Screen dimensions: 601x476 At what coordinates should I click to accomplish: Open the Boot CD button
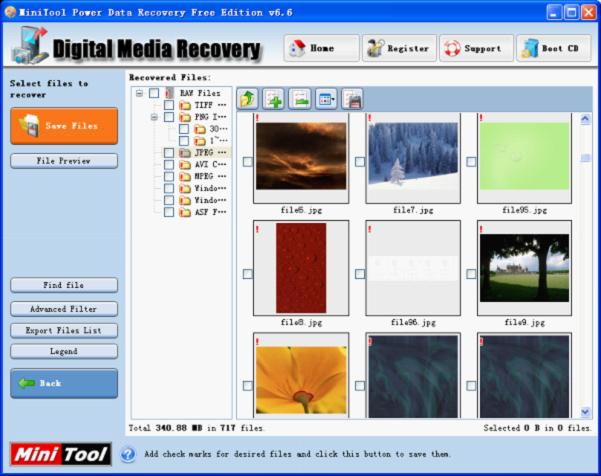(x=553, y=48)
